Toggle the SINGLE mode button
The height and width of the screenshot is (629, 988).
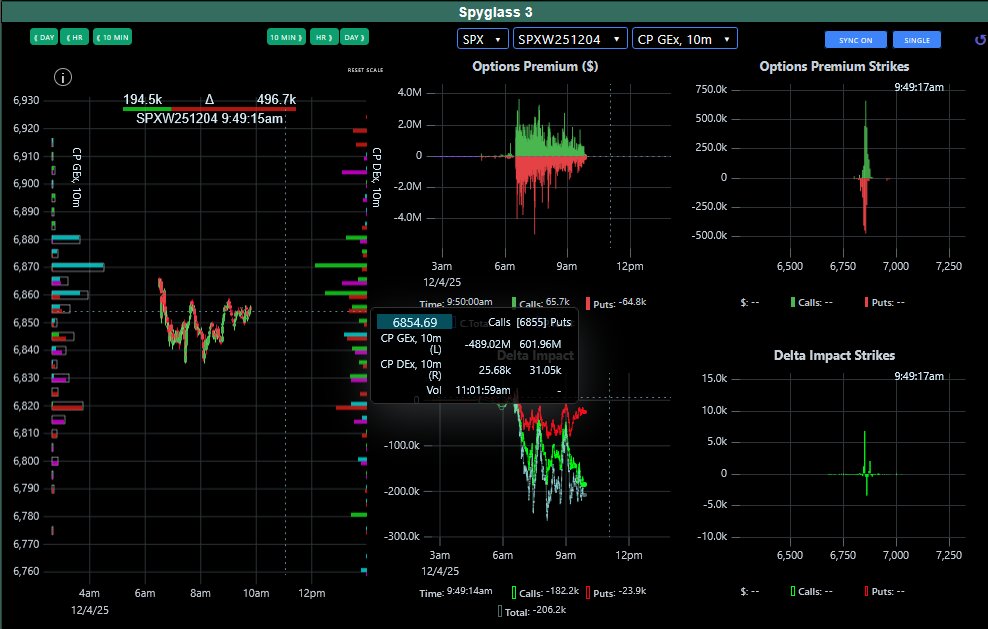[x=917, y=40]
